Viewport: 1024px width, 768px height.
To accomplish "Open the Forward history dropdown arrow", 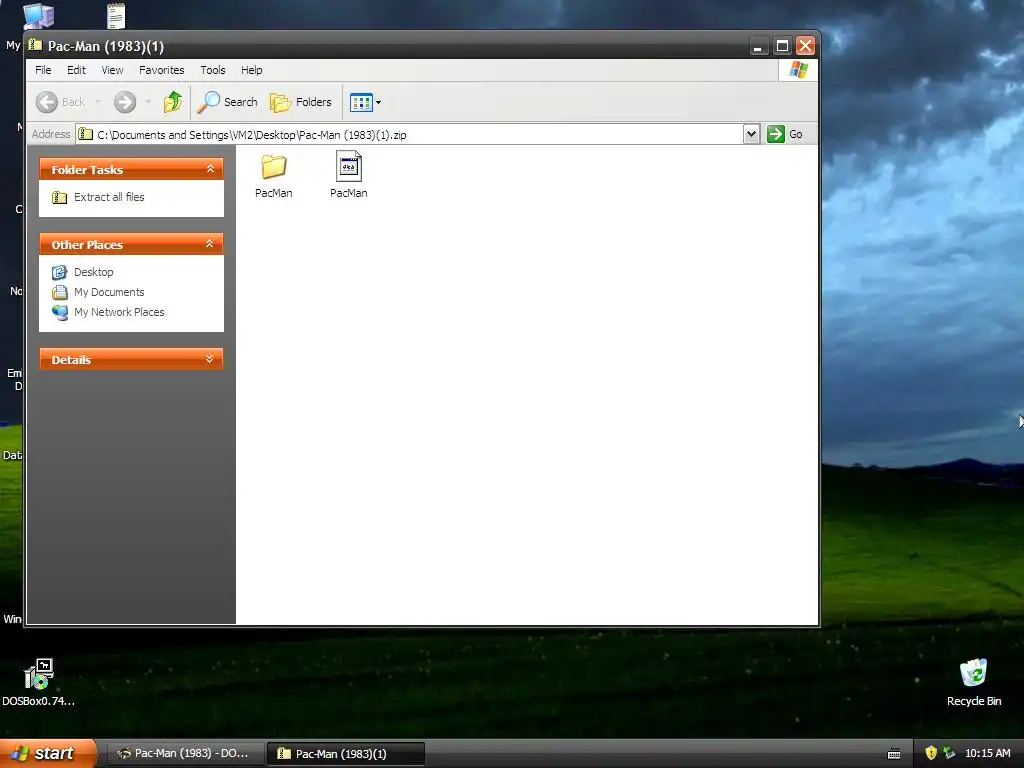I will point(148,102).
